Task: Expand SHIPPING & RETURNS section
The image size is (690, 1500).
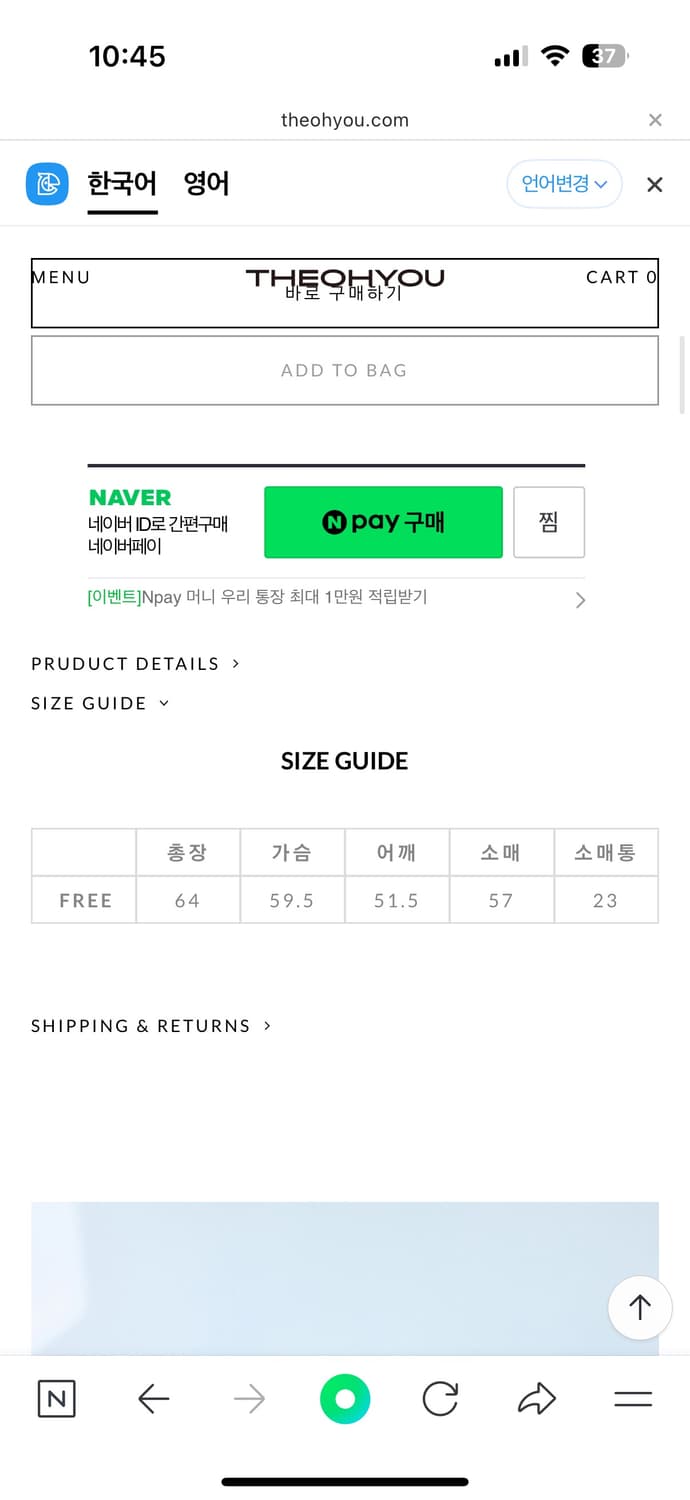Action: 151,1026
